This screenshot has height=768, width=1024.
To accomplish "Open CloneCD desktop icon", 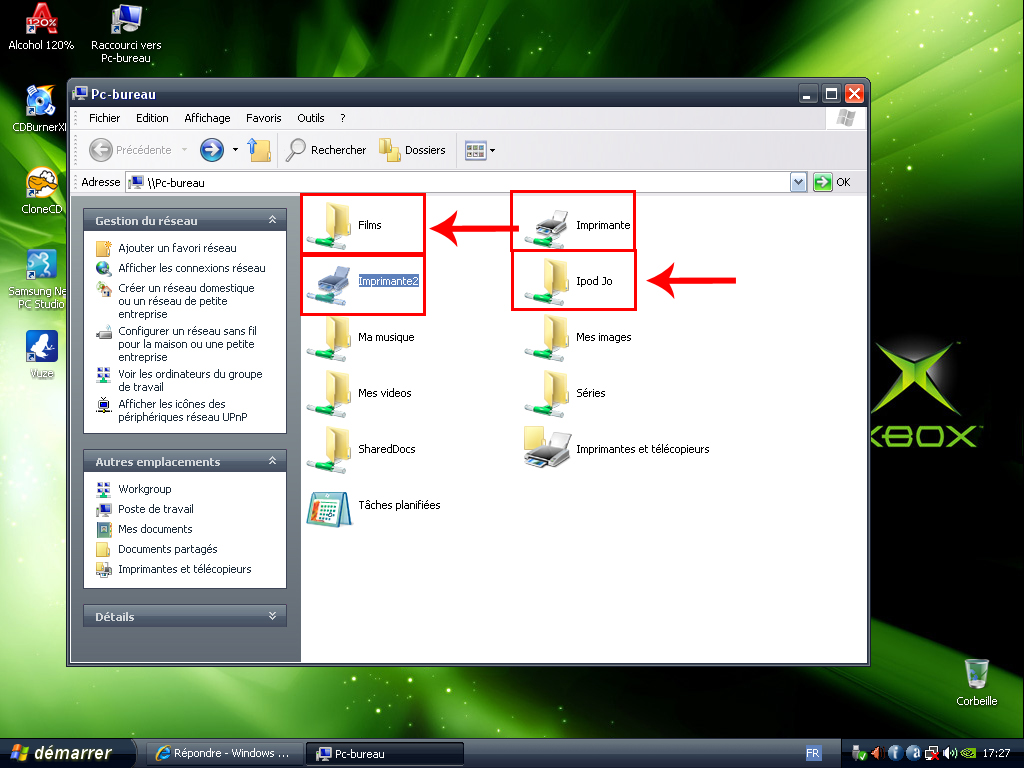I will pos(41,191).
